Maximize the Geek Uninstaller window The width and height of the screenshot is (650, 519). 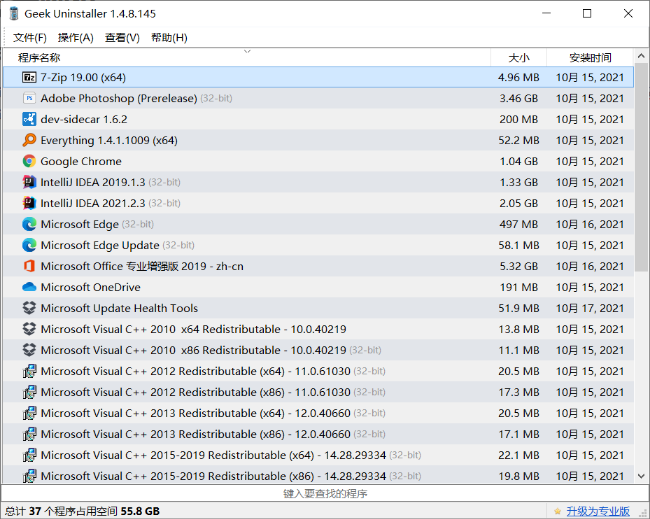587,14
